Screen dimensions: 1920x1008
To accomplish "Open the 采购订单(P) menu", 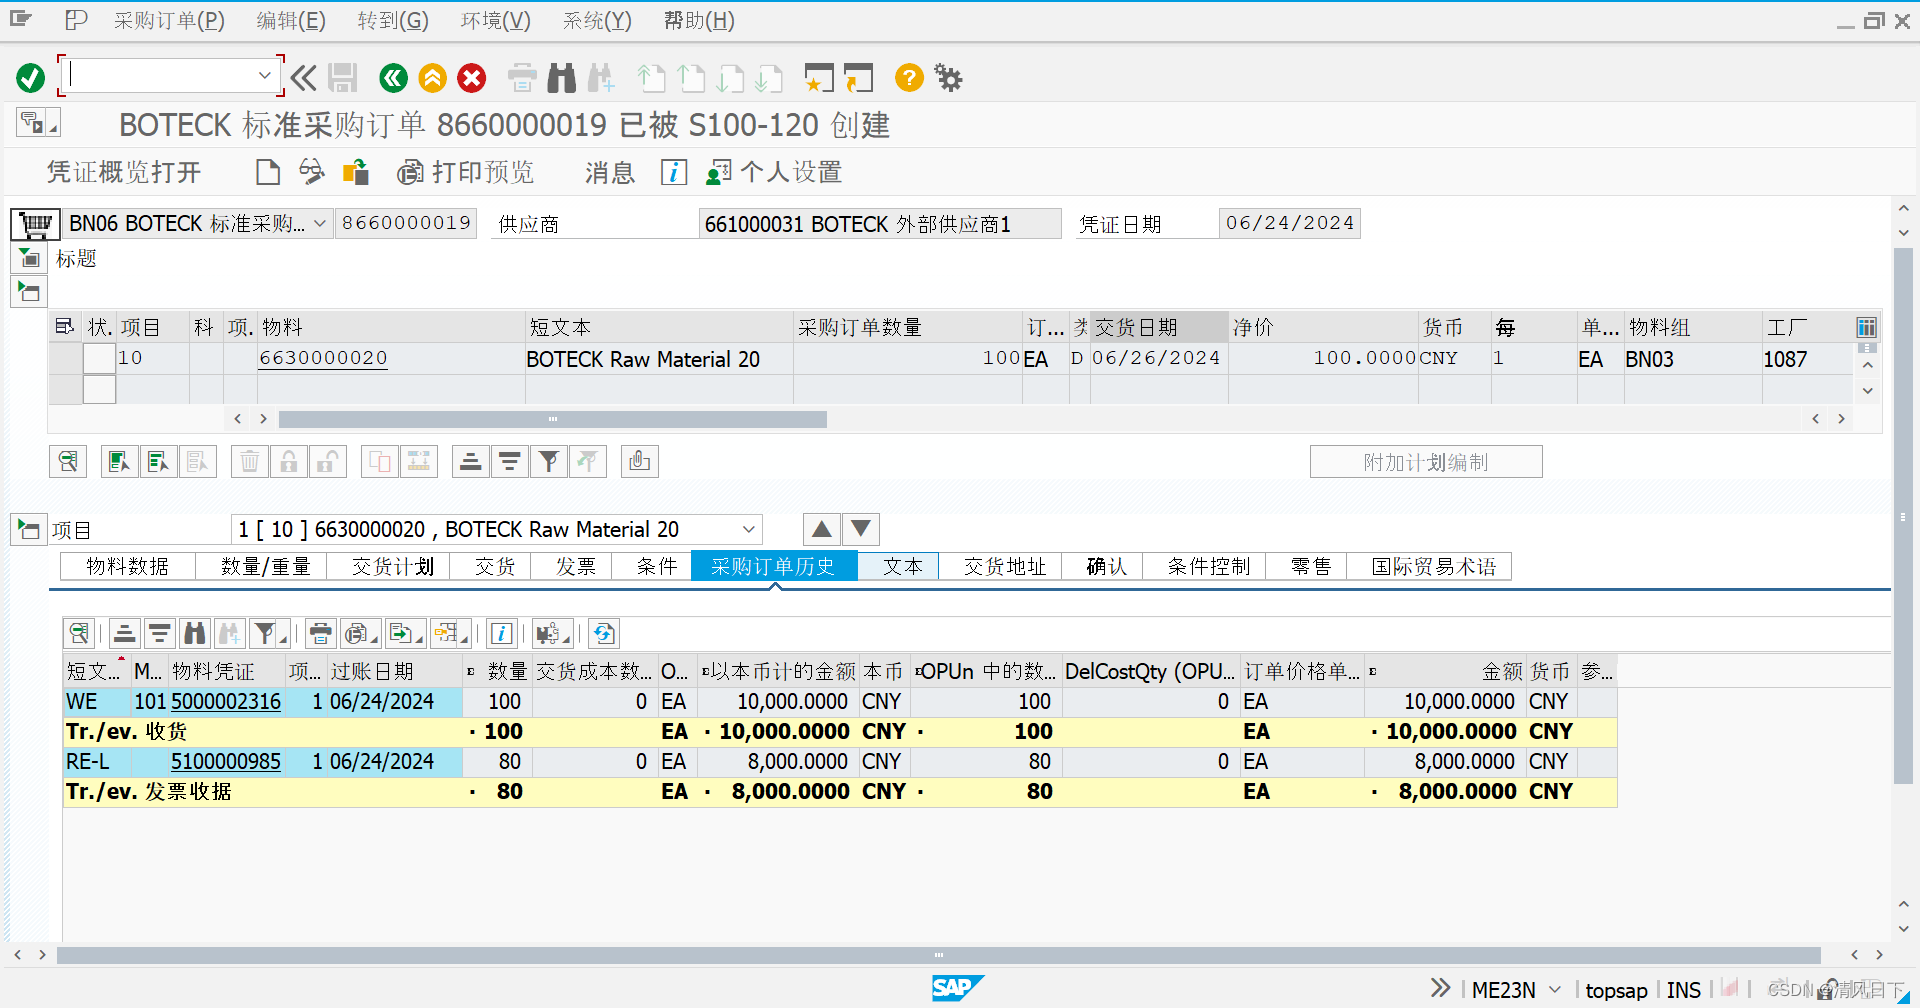I will pos(169,21).
